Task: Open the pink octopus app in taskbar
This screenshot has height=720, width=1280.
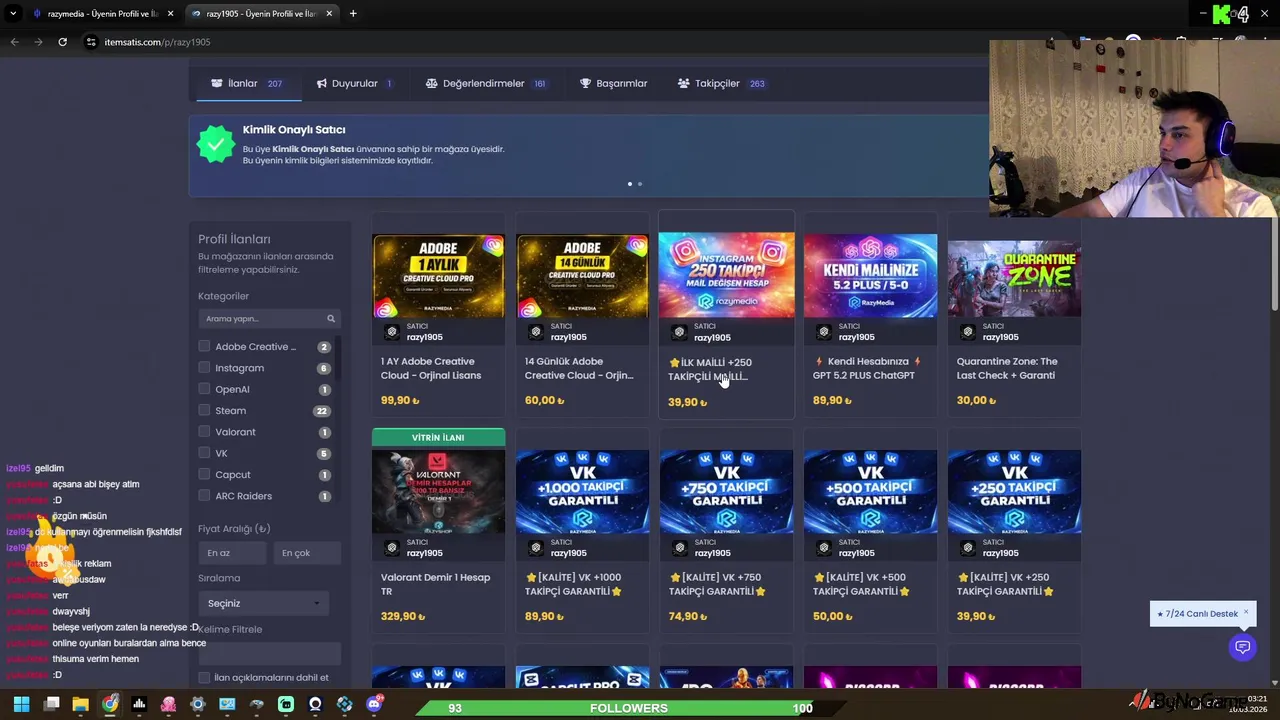Action: pyautogui.click(x=168, y=704)
